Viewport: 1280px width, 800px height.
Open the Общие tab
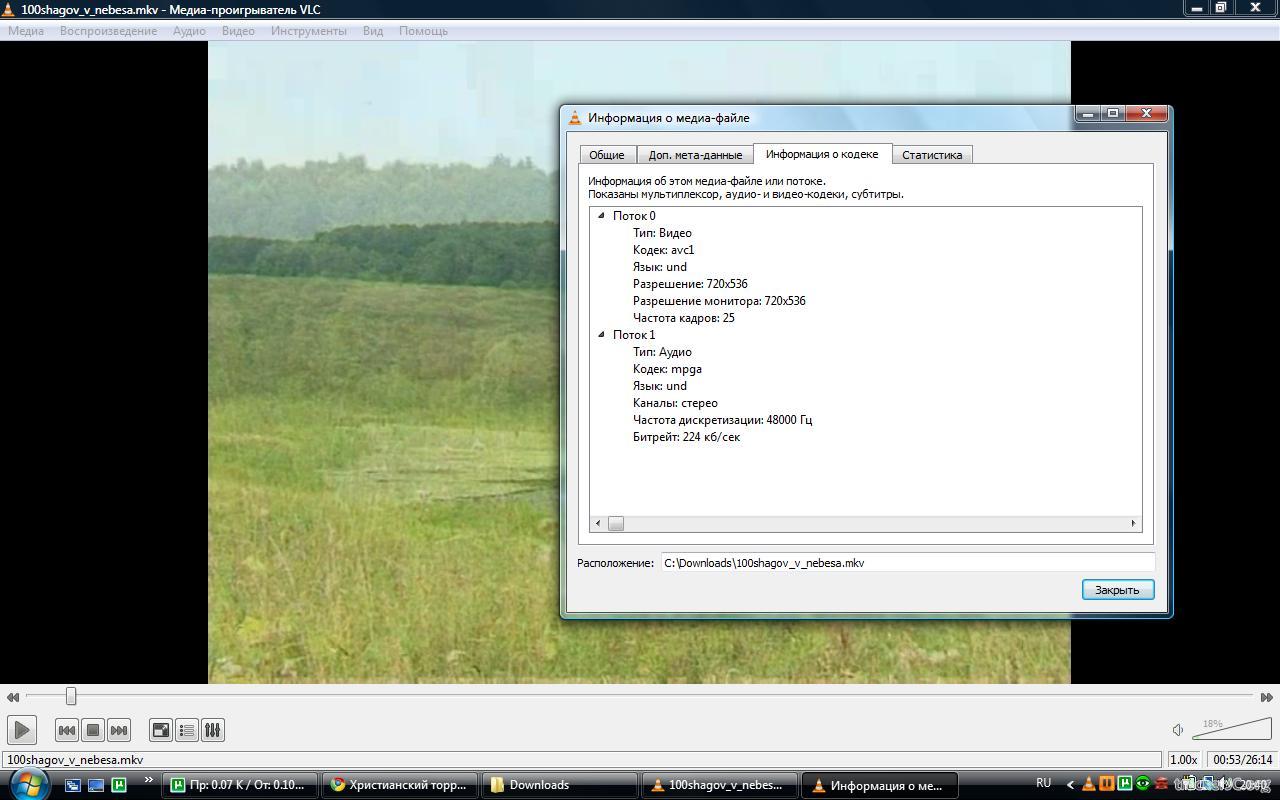(x=607, y=155)
